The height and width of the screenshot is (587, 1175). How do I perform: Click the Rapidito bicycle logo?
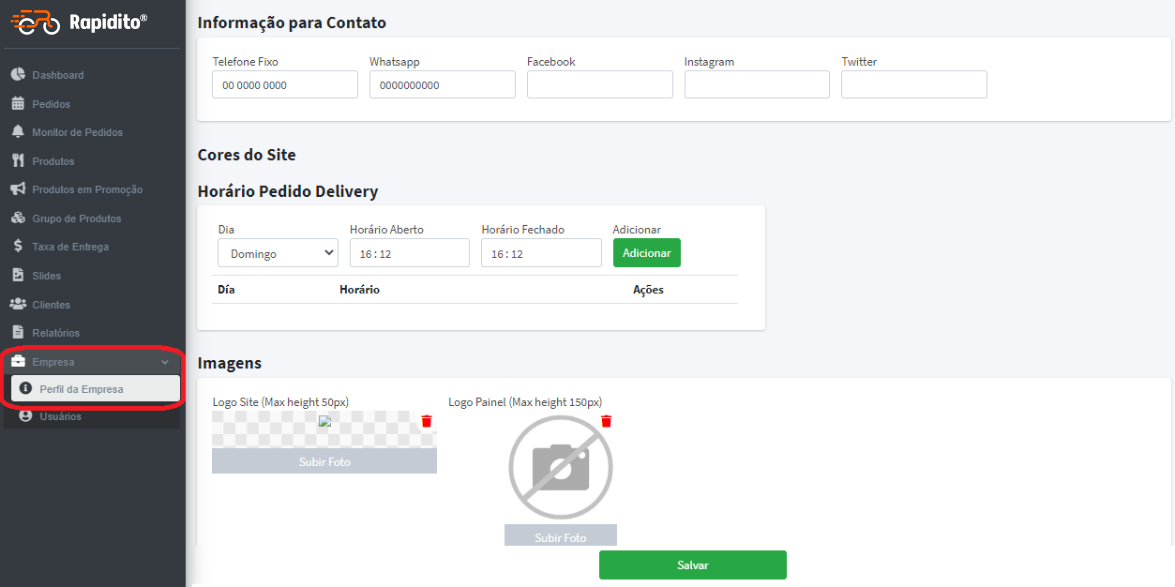click(34, 22)
